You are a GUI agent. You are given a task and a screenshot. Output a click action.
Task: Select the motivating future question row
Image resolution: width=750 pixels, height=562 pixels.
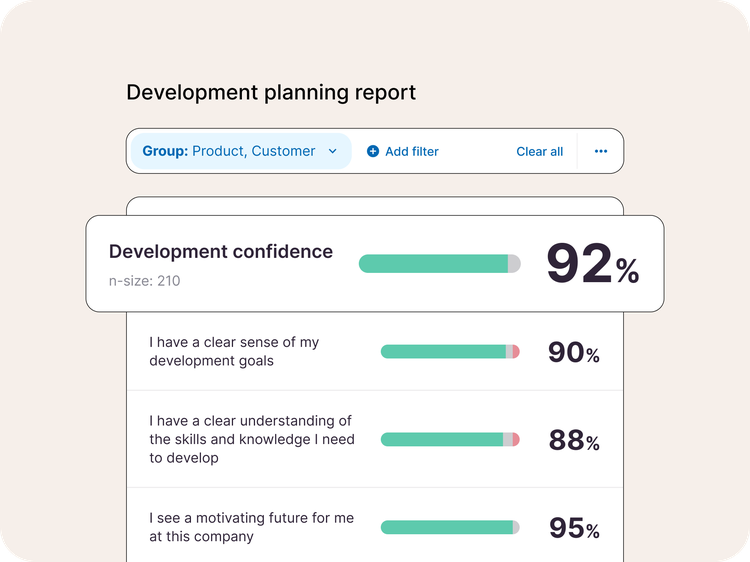click(x=251, y=527)
